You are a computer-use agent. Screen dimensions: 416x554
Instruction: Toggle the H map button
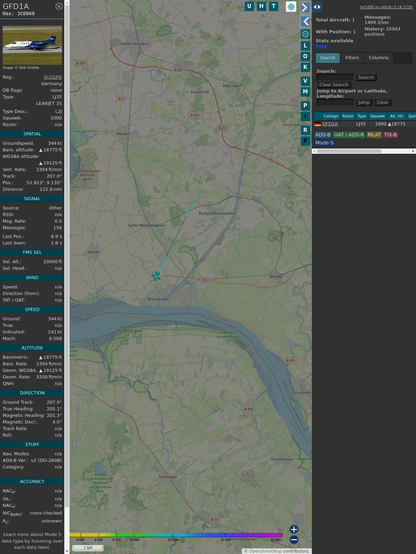coord(261,6)
